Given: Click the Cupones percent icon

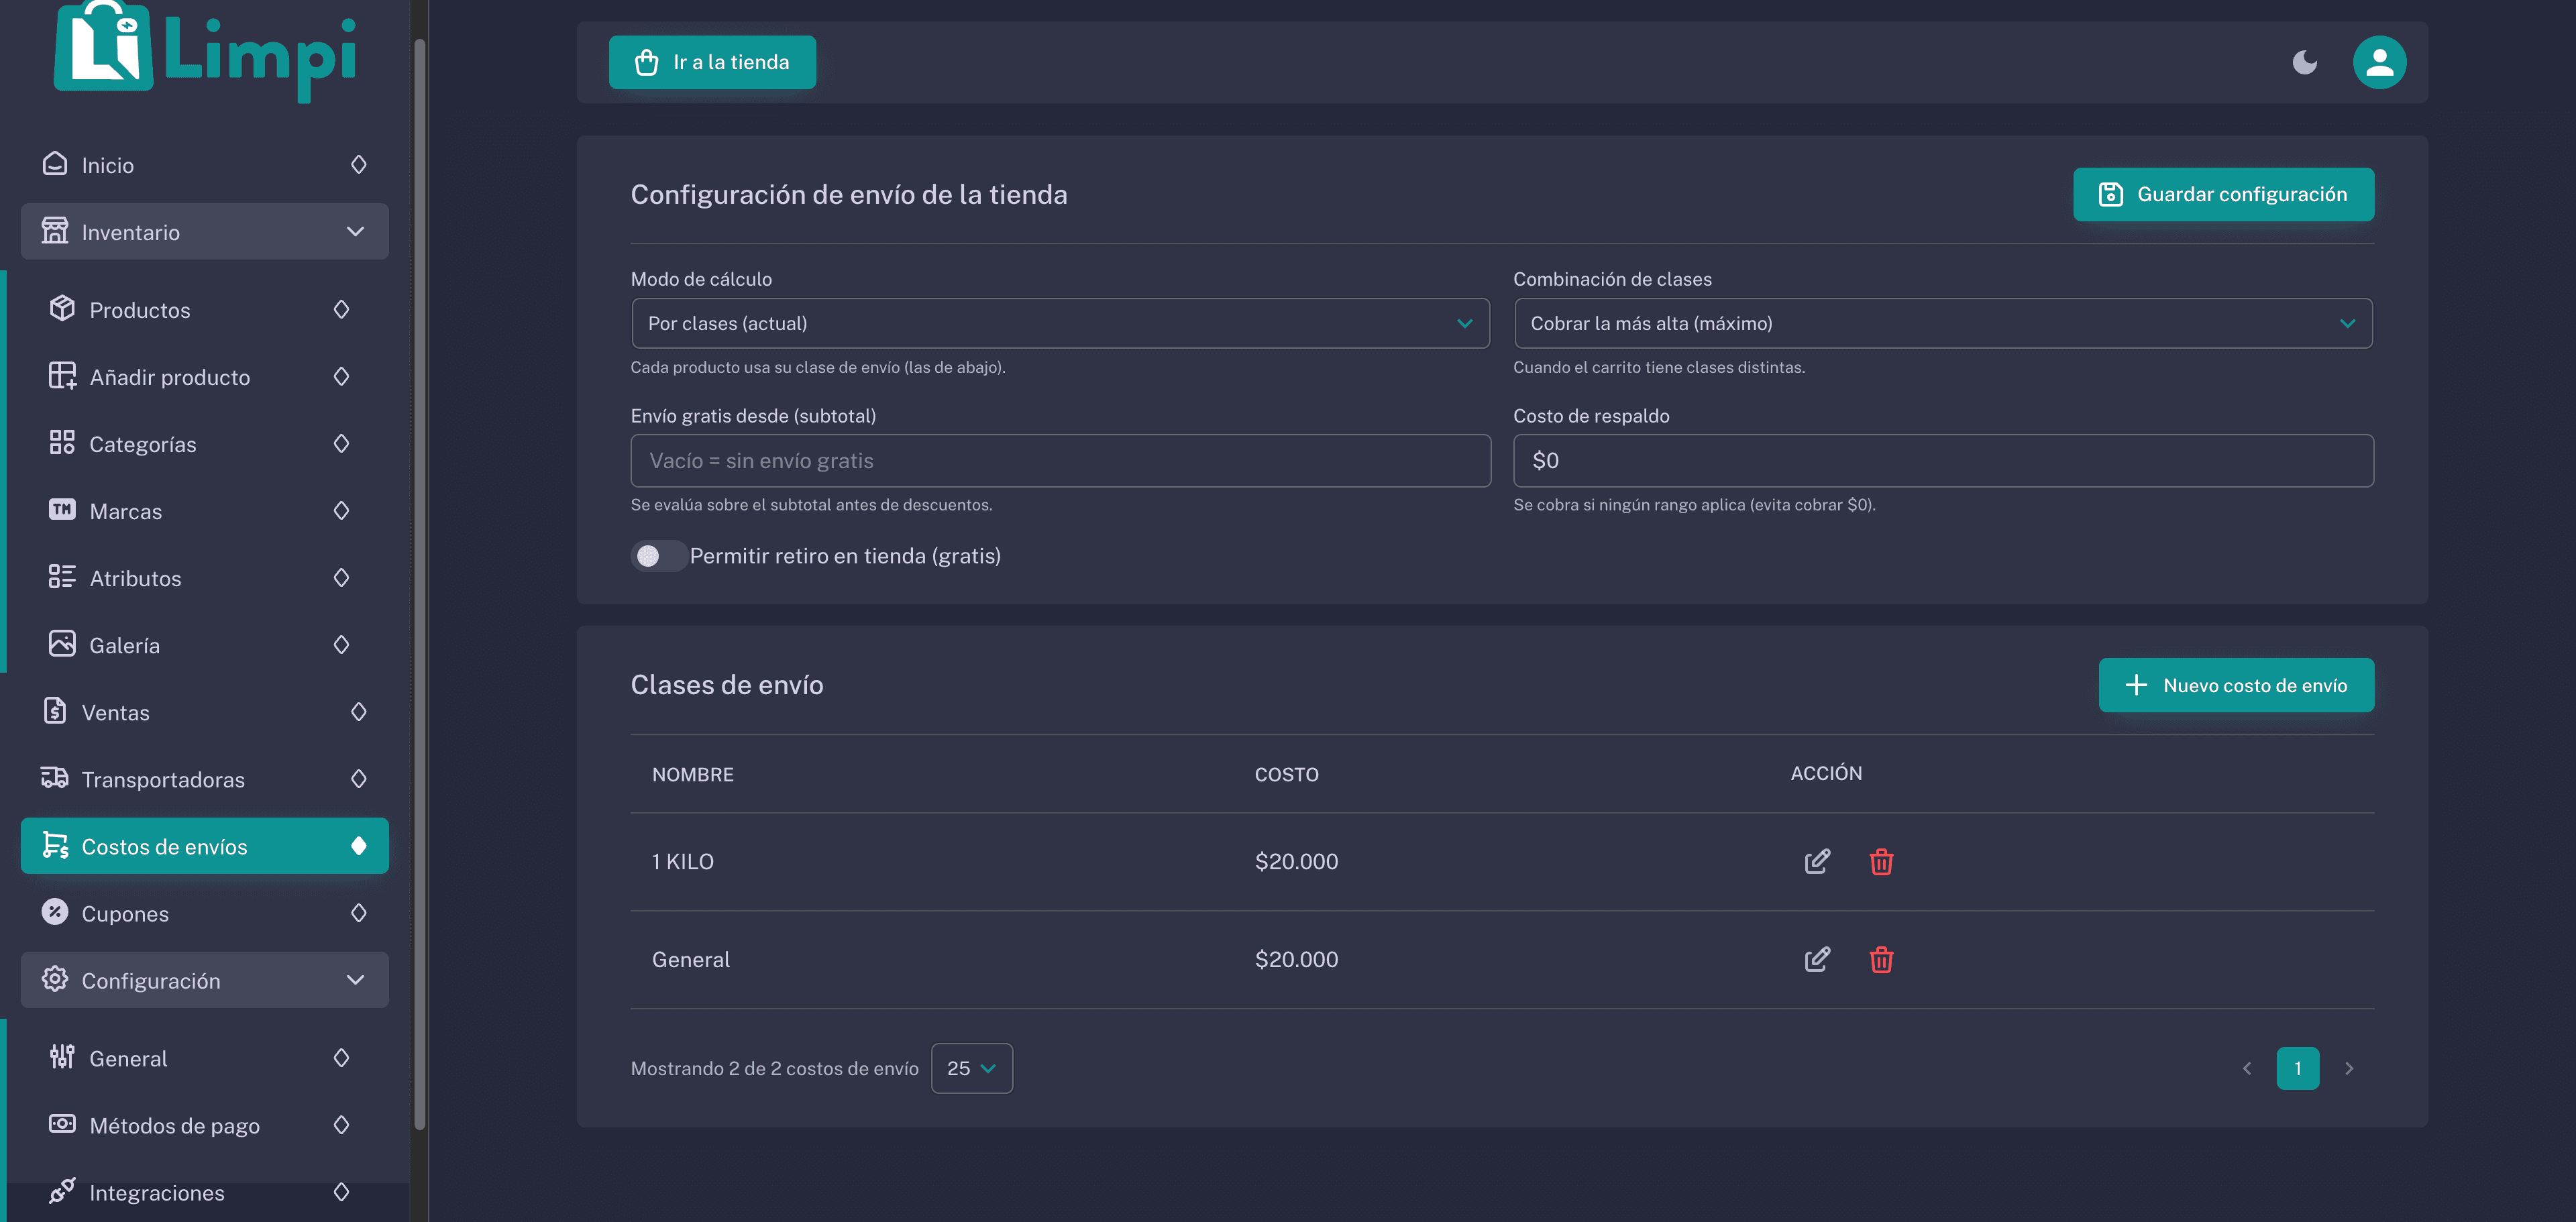Looking at the screenshot, I should (x=55, y=912).
